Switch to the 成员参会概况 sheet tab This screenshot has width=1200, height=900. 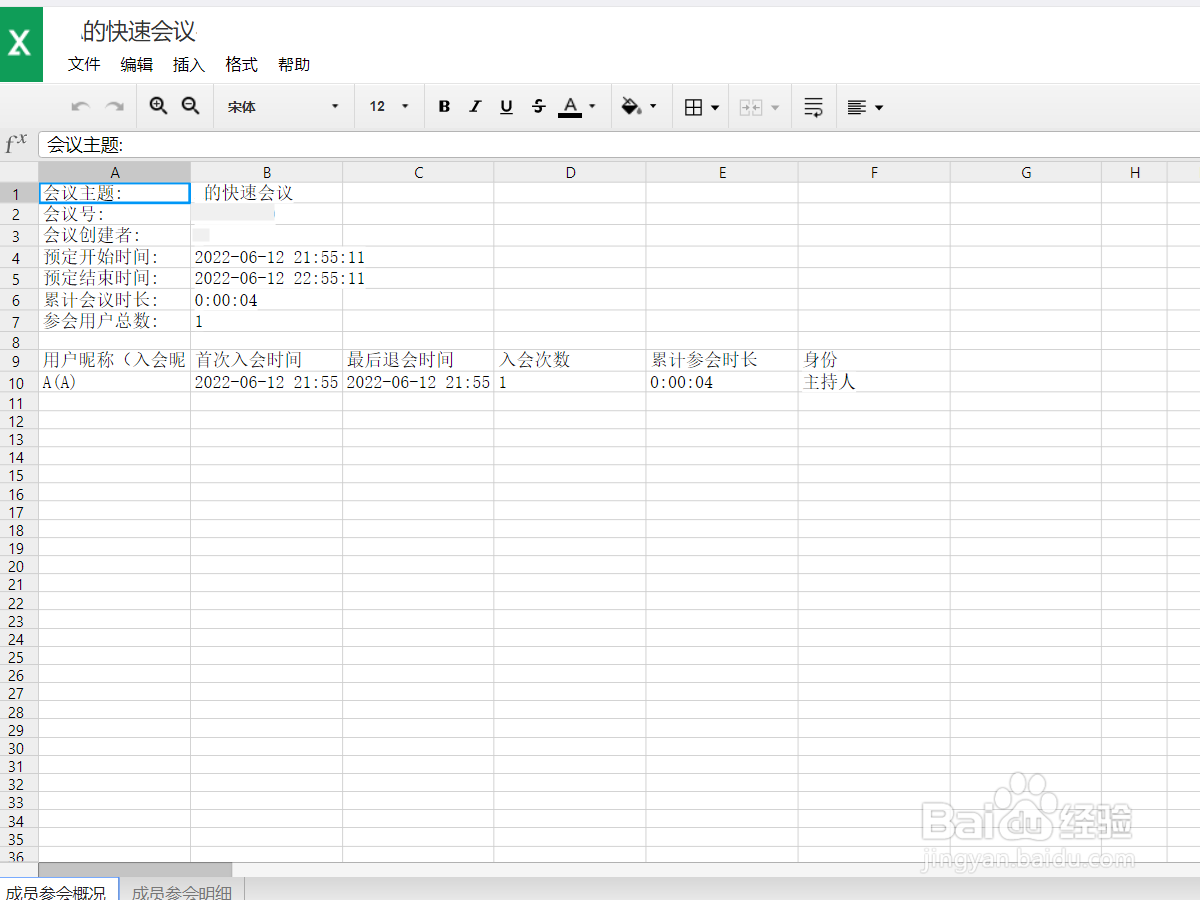click(x=59, y=890)
